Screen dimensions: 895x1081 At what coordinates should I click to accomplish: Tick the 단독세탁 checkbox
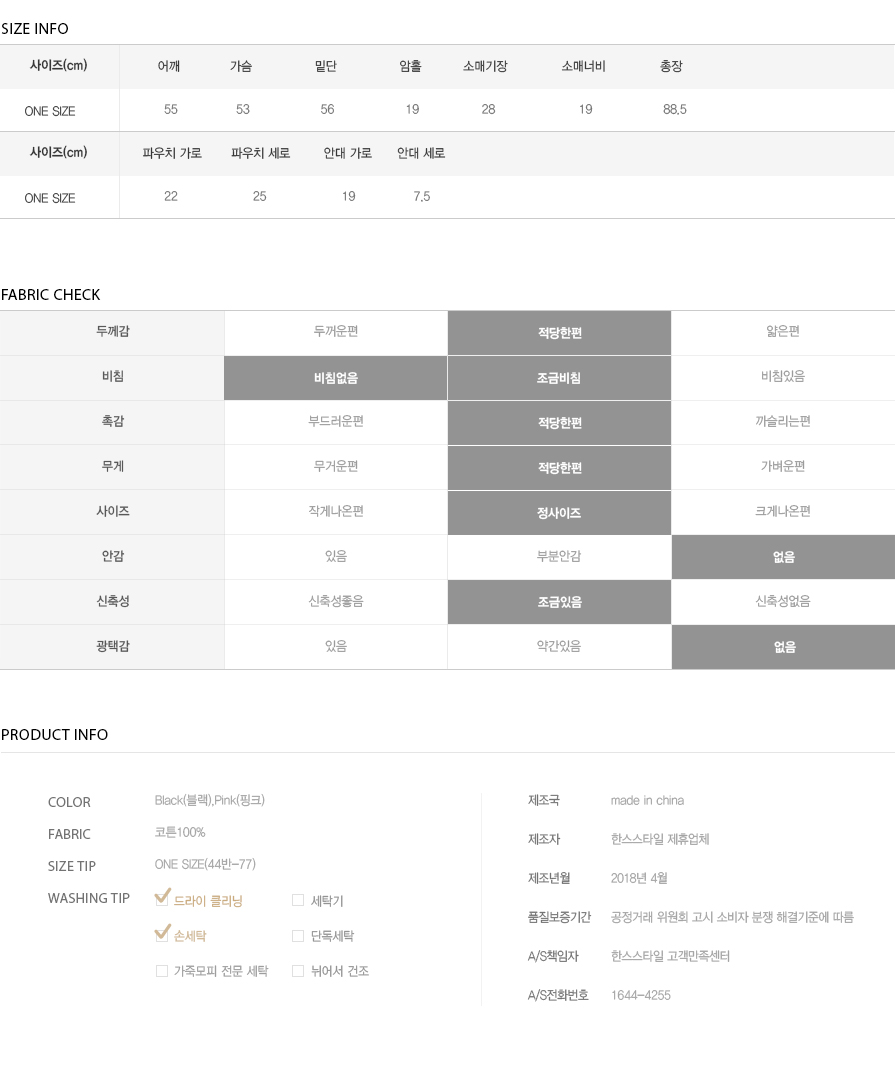pos(298,936)
